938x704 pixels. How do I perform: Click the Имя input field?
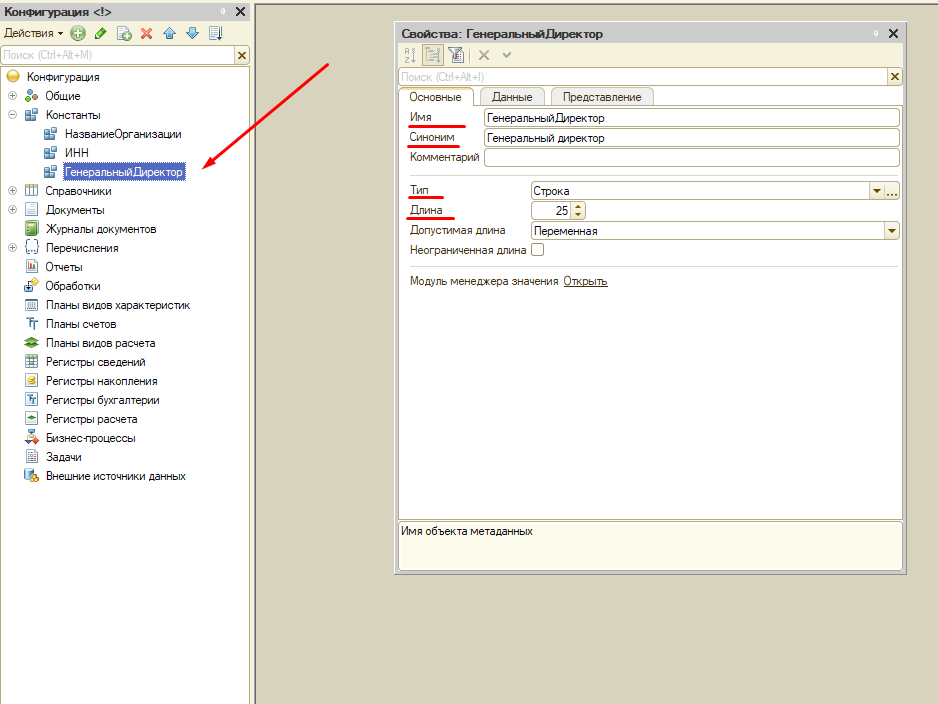pos(692,118)
